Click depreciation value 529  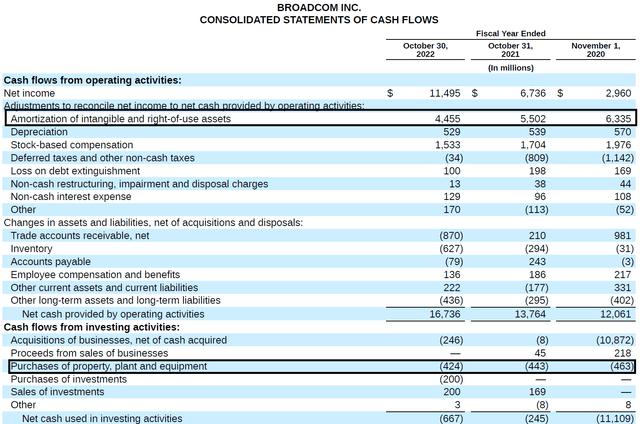coord(452,132)
